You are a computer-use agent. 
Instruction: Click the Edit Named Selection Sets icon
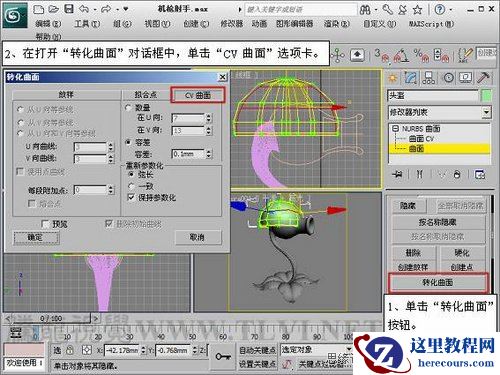(465, 55)
